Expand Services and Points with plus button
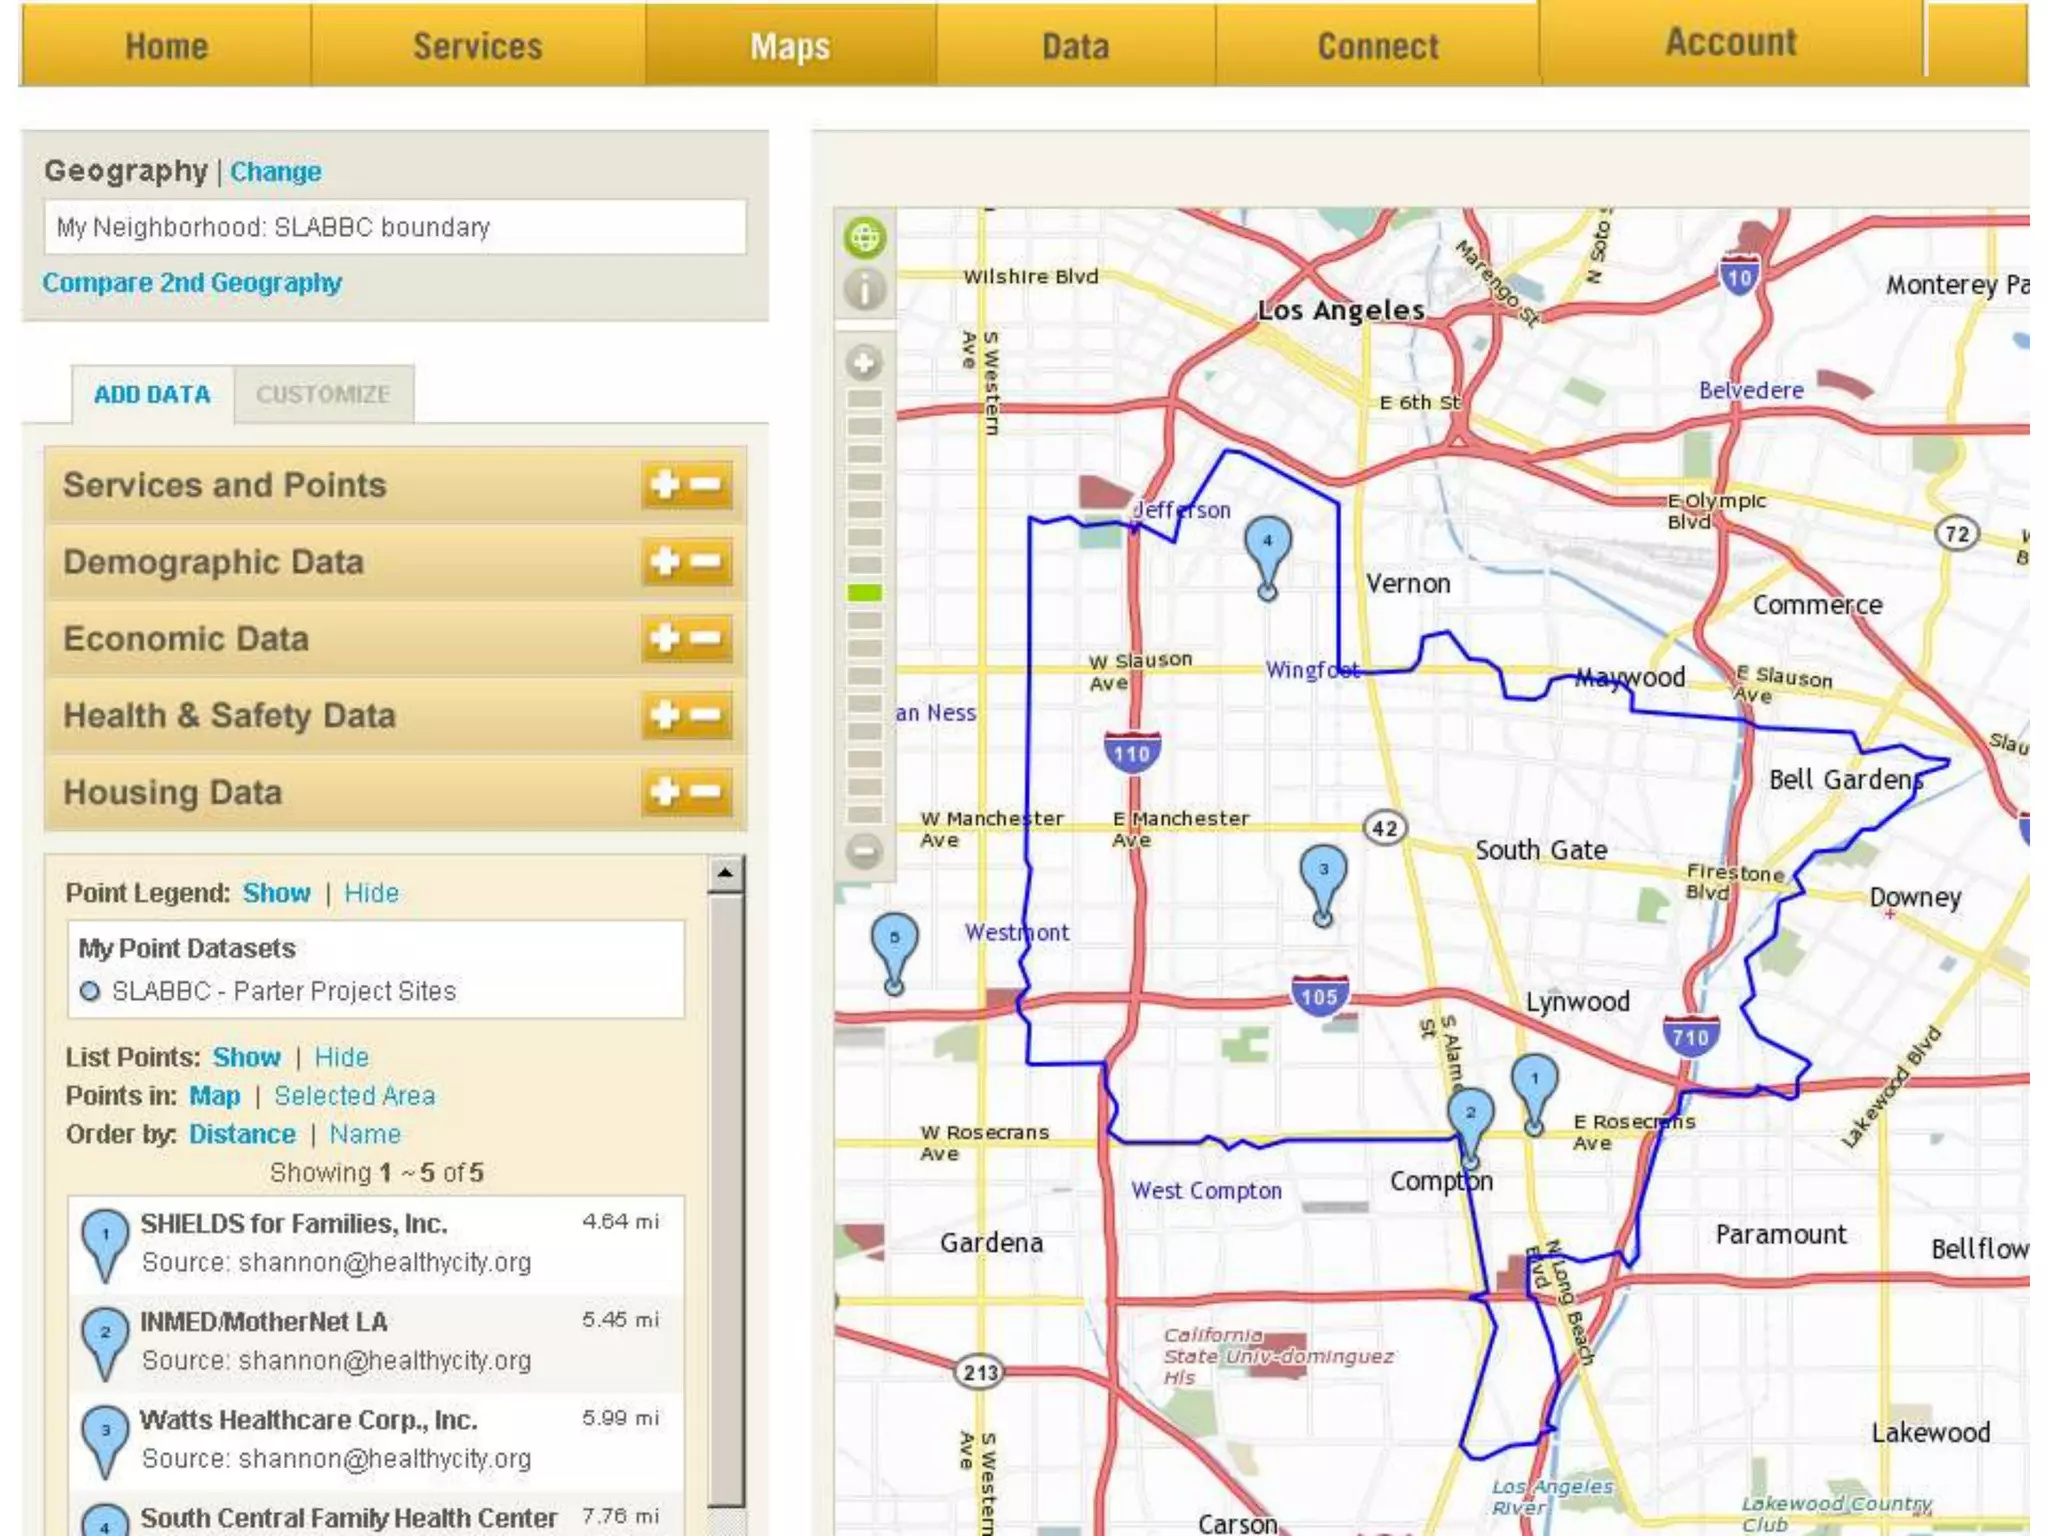Screen dimensions: 2048x1536 coord(664,485)
